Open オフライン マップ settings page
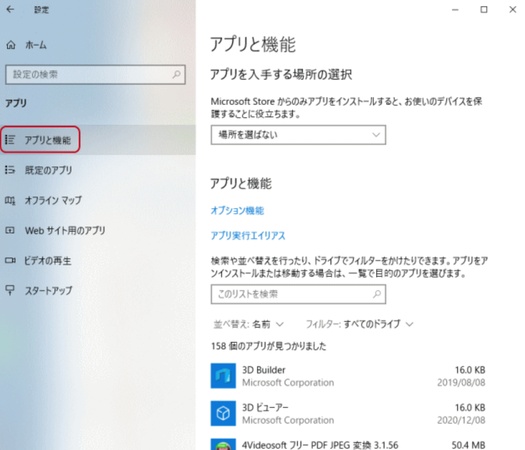This screenshot has height=450, width=525. point(53,200)
